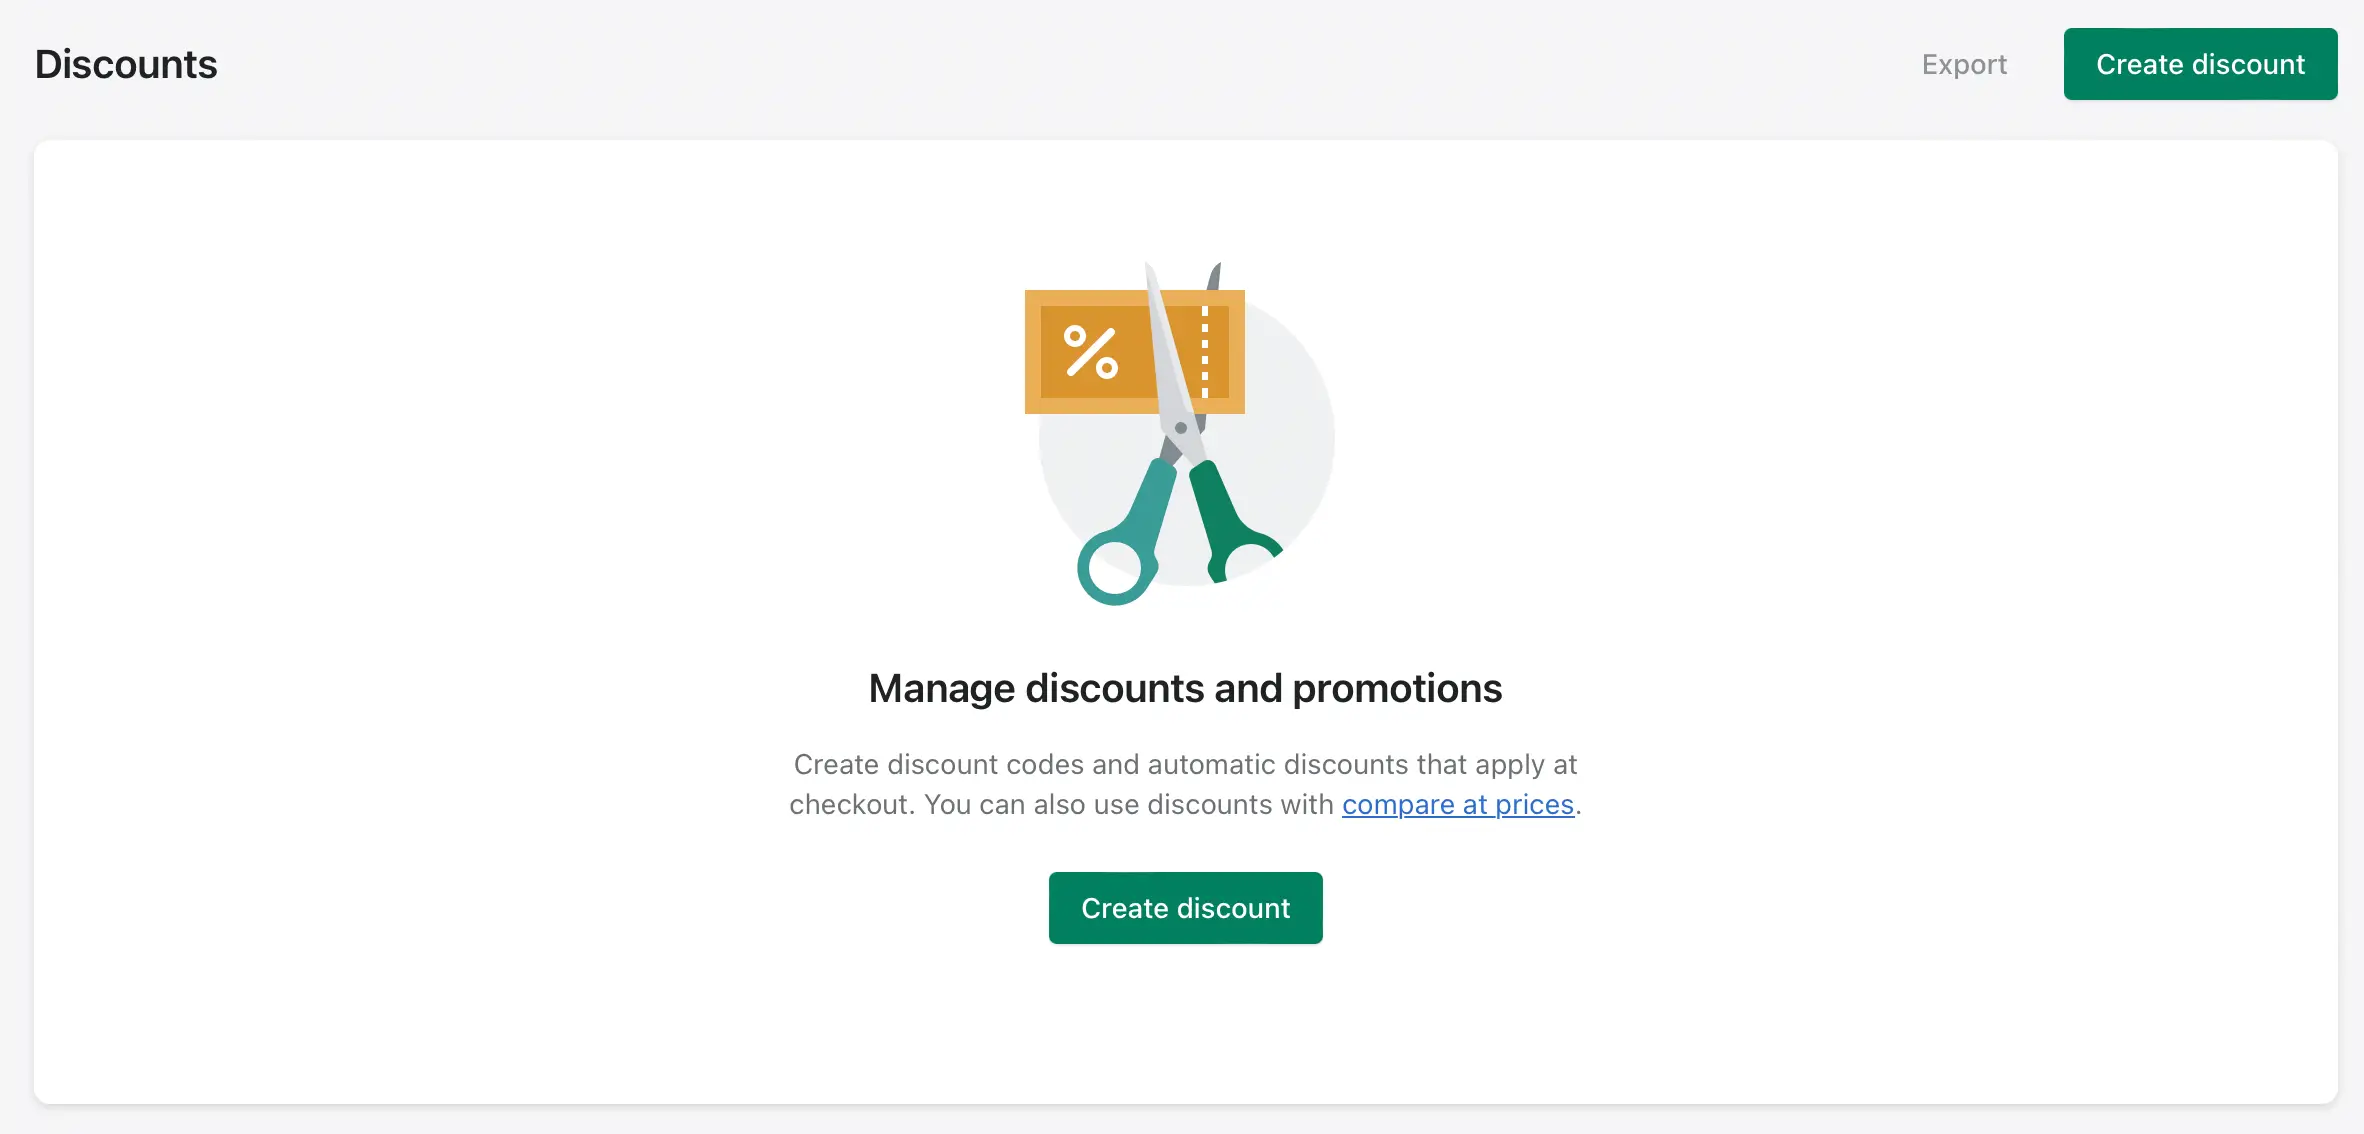Click Create discount in the page header
The width and height of the screenshot is (2364, 1134).
2200,64
